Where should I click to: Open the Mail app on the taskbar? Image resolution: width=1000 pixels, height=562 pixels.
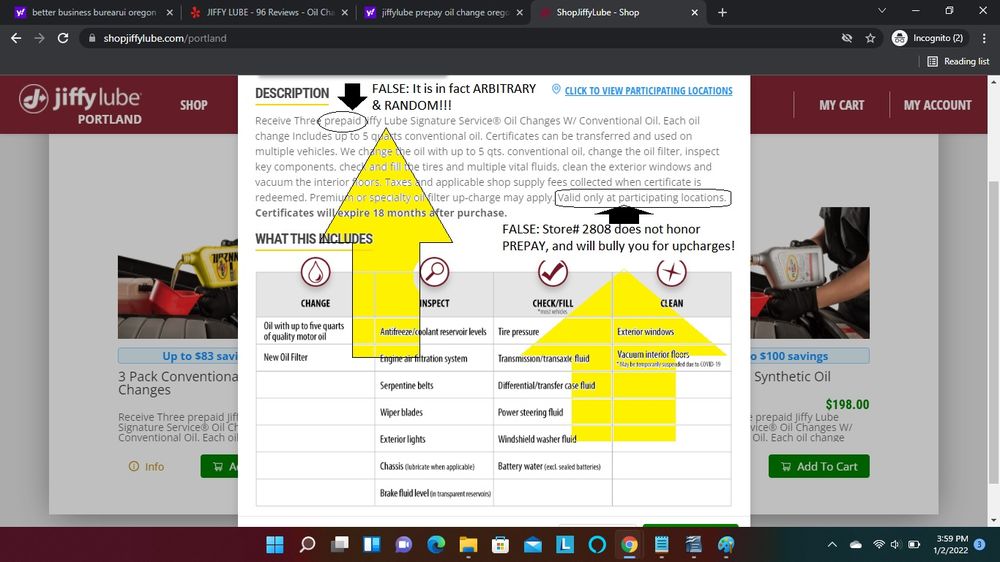click(533, 545)
